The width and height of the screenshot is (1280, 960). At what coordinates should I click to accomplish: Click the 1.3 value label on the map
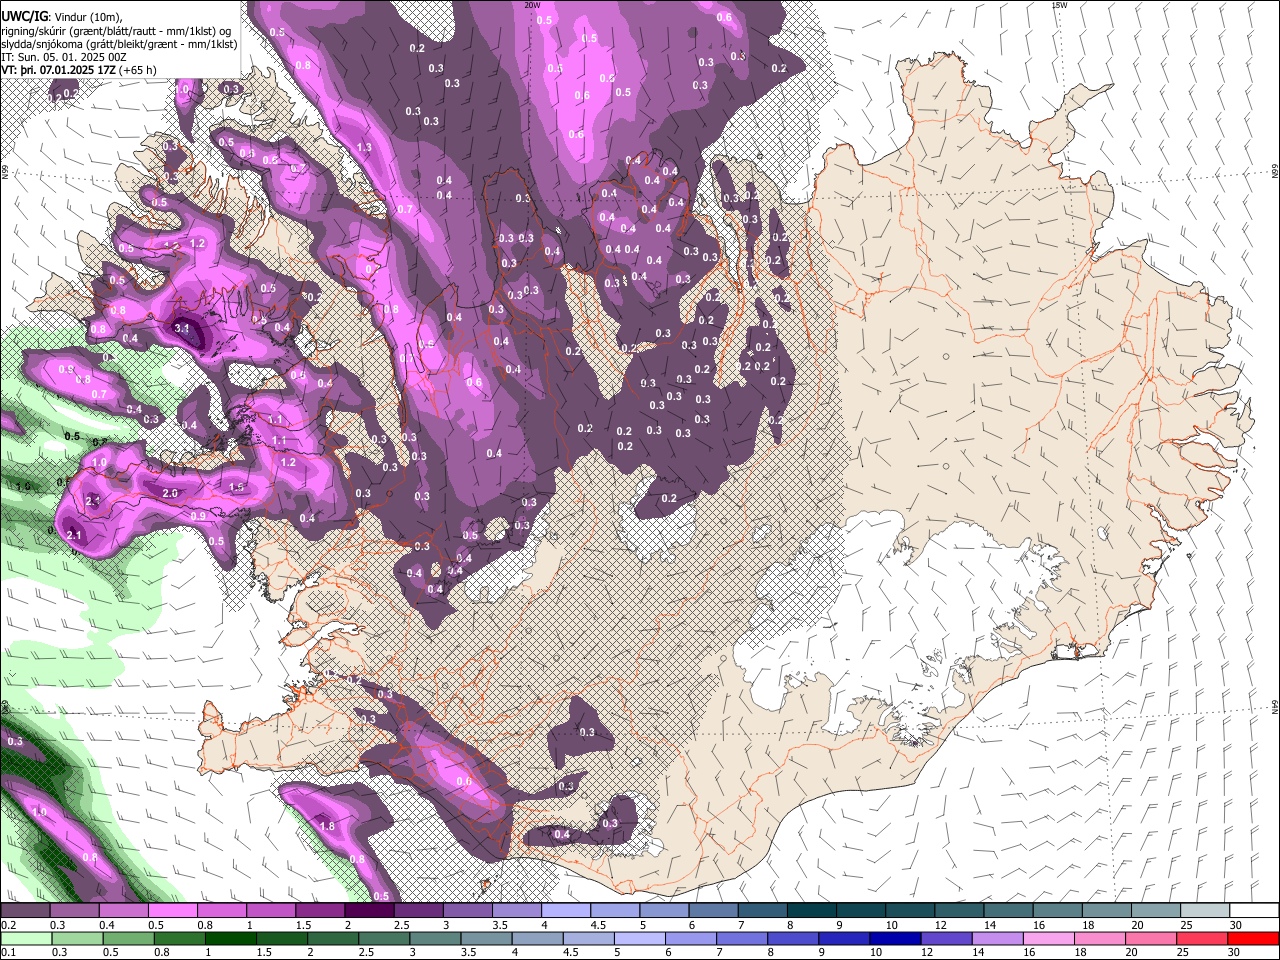pyautogui.click(x=364, y=147)
